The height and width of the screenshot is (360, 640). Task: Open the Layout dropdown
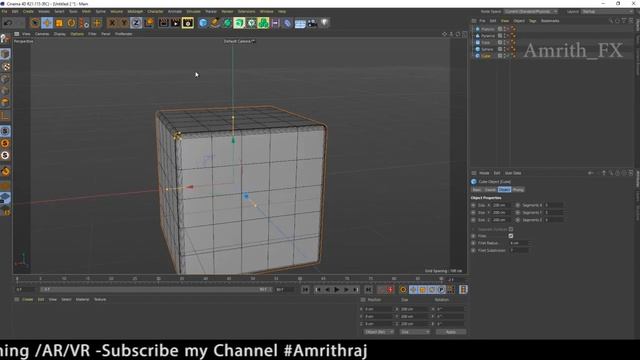608,11
